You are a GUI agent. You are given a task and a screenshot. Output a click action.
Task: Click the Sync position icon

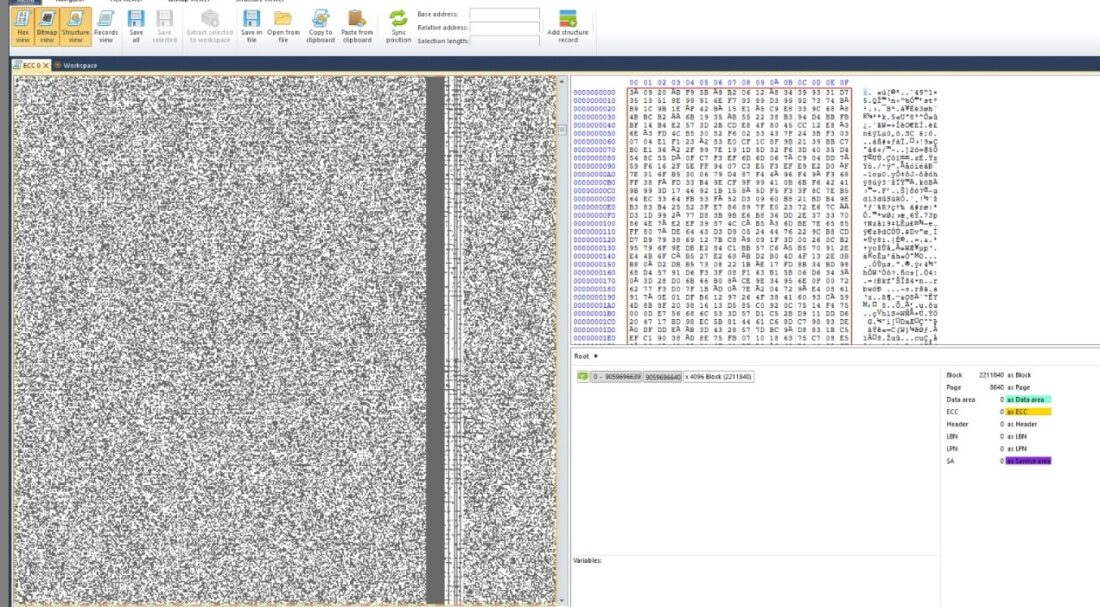[398, 26]
